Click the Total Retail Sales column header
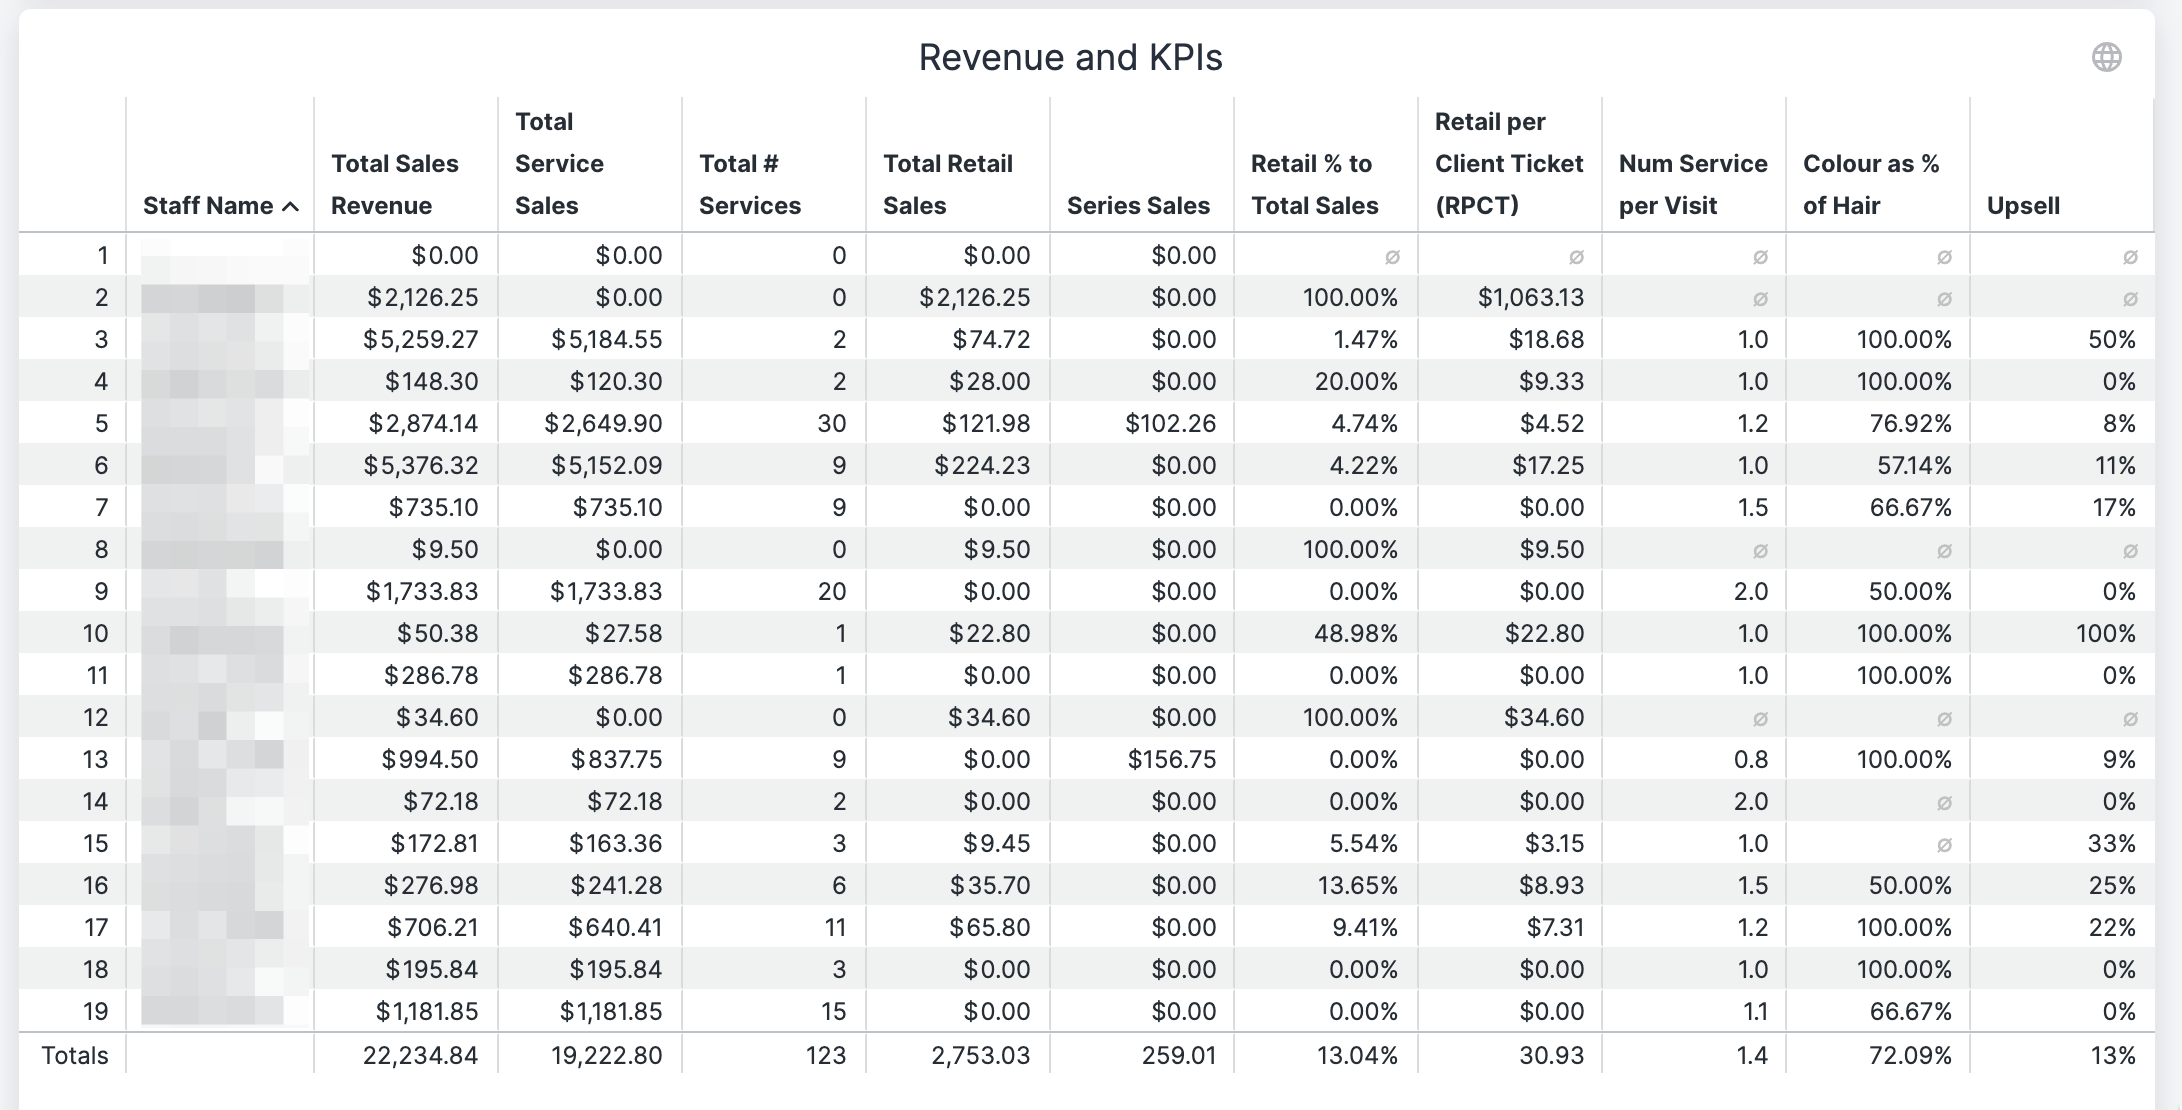 [x=948, y=184]
